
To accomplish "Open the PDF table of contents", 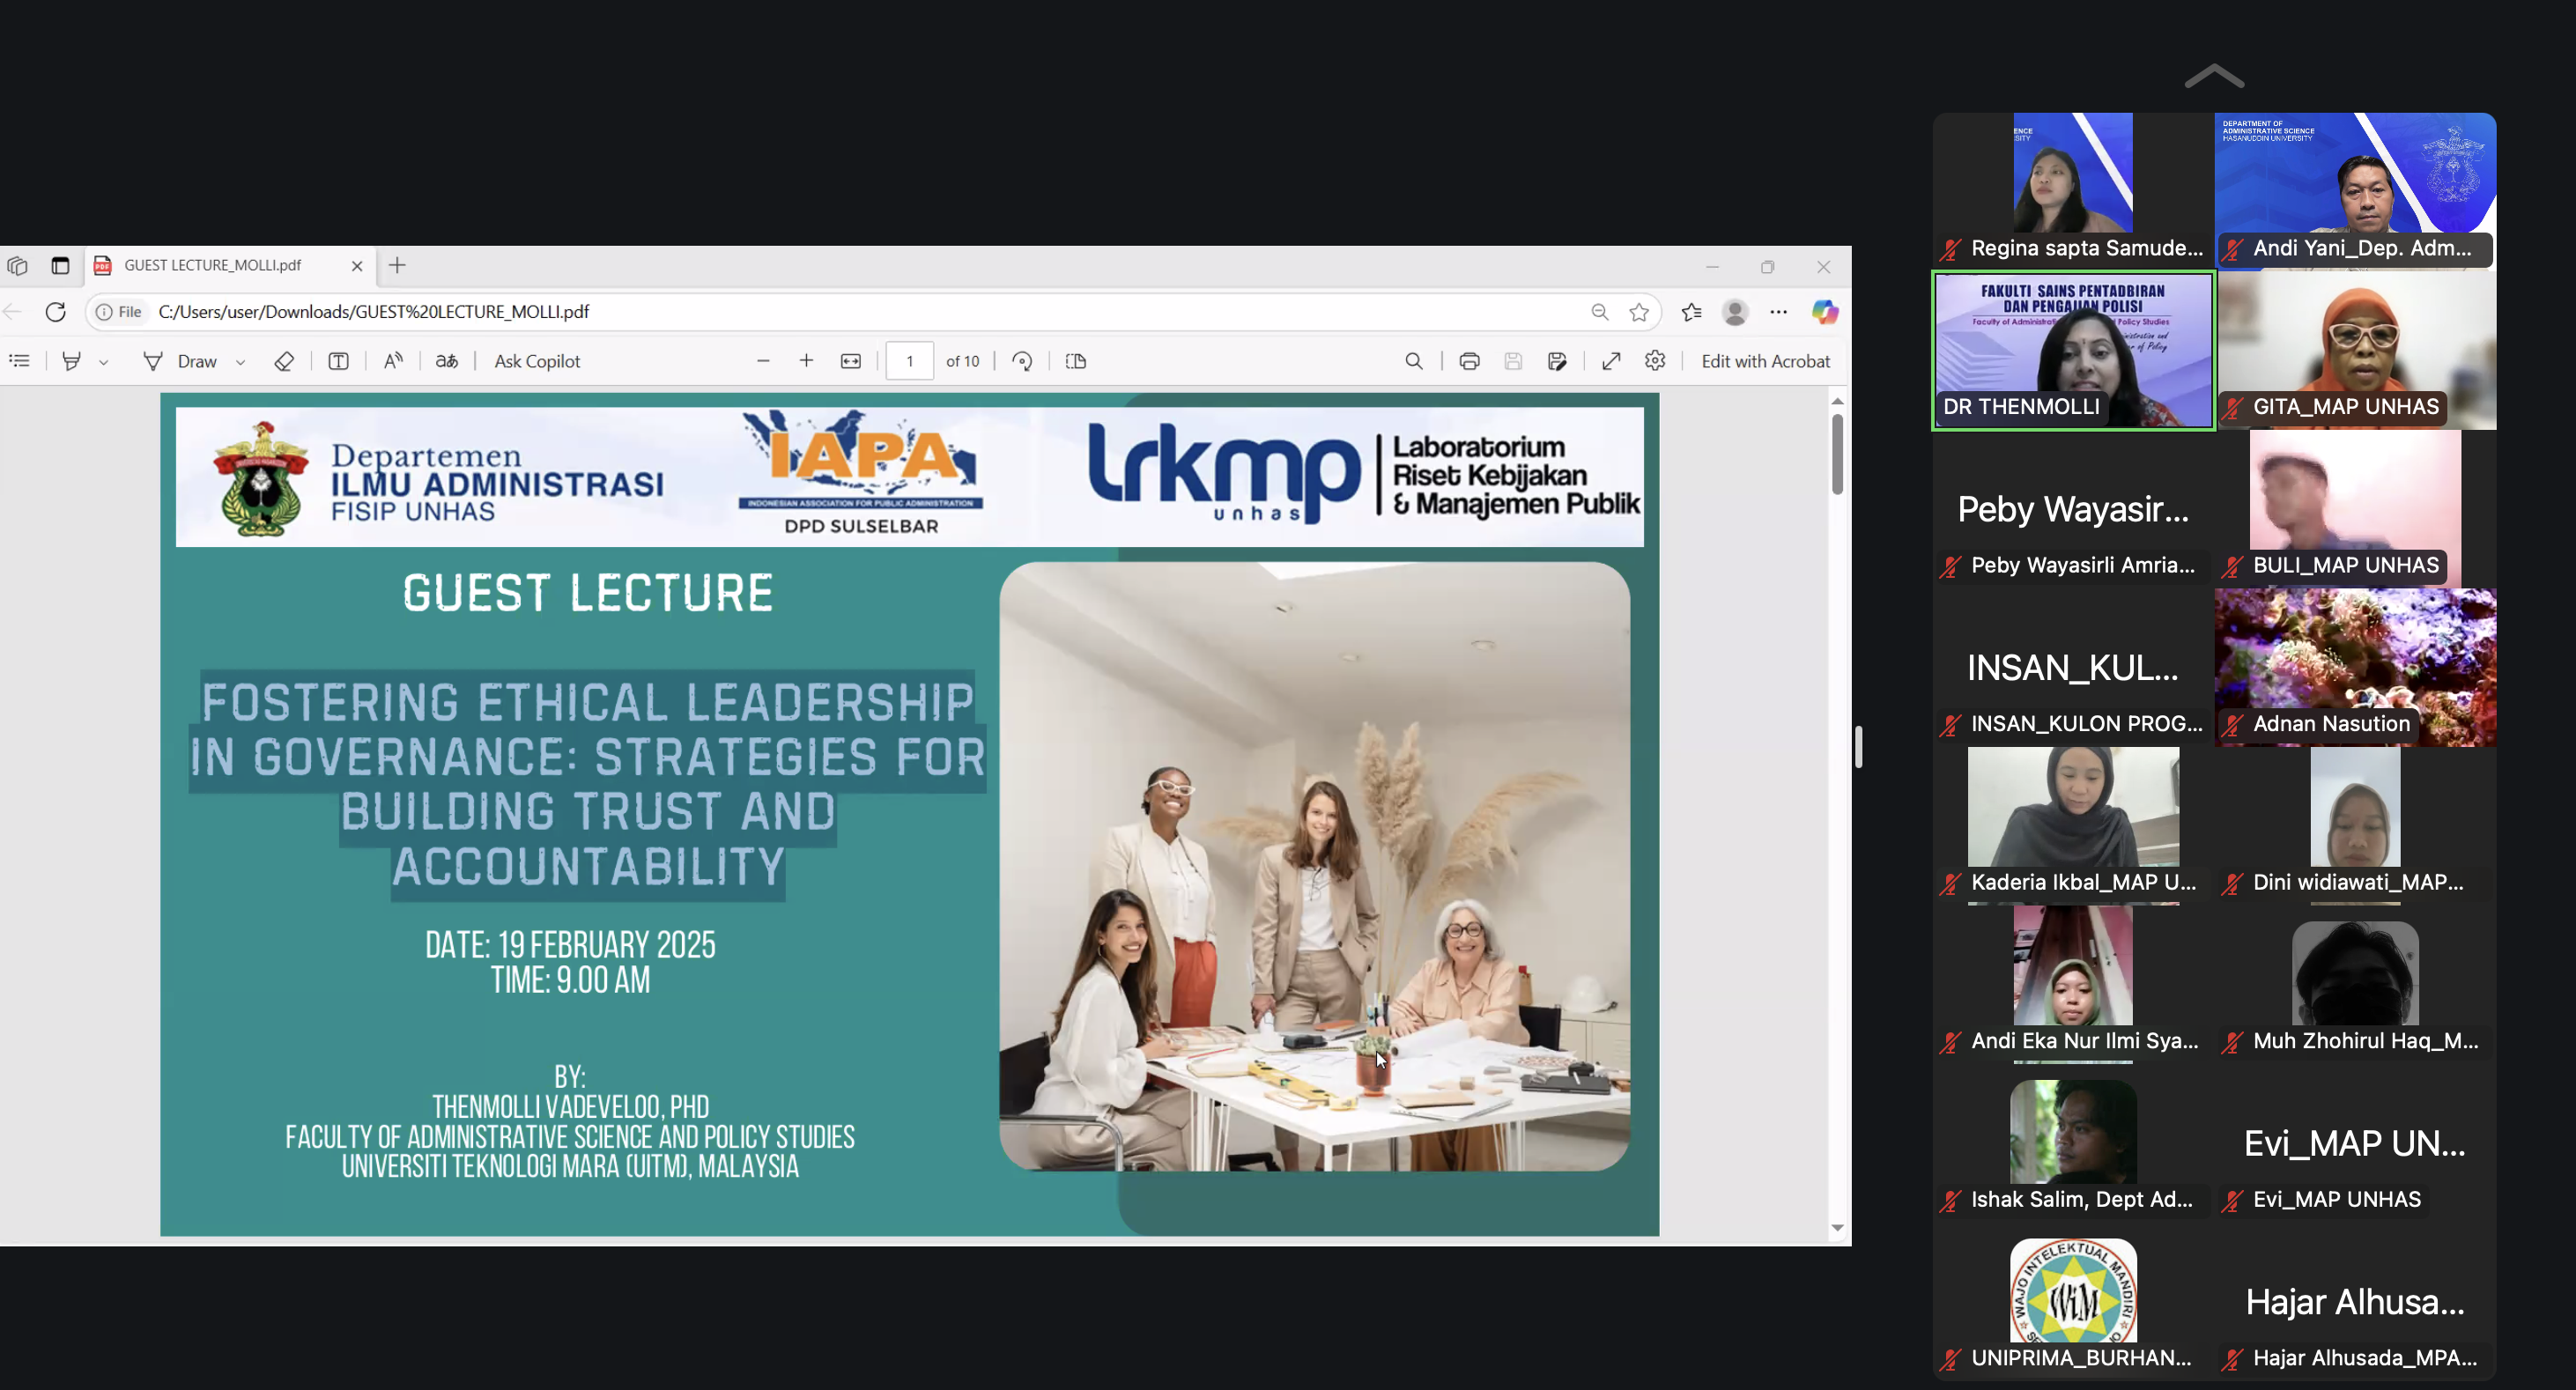I will coord(20,361).
